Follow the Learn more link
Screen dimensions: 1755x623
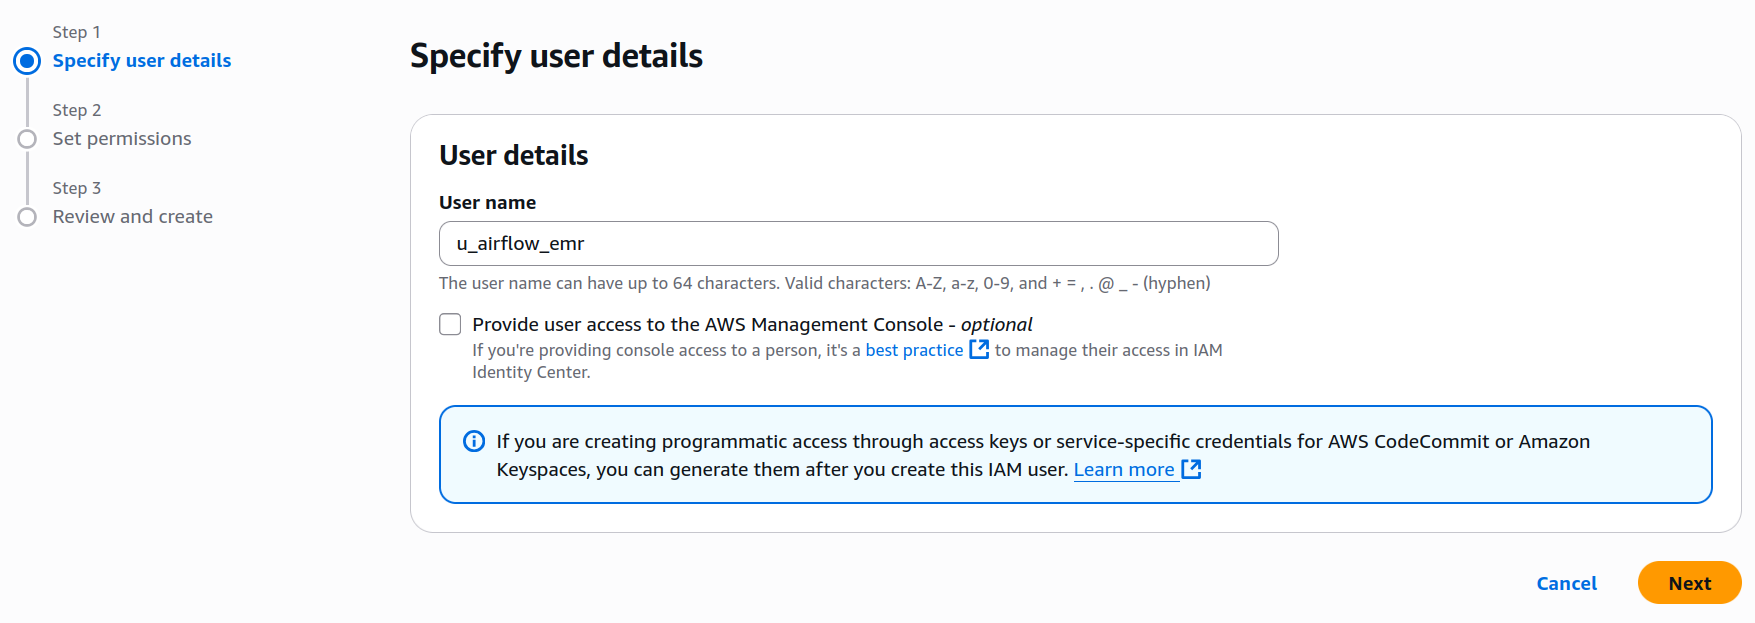coord(1123,470)
